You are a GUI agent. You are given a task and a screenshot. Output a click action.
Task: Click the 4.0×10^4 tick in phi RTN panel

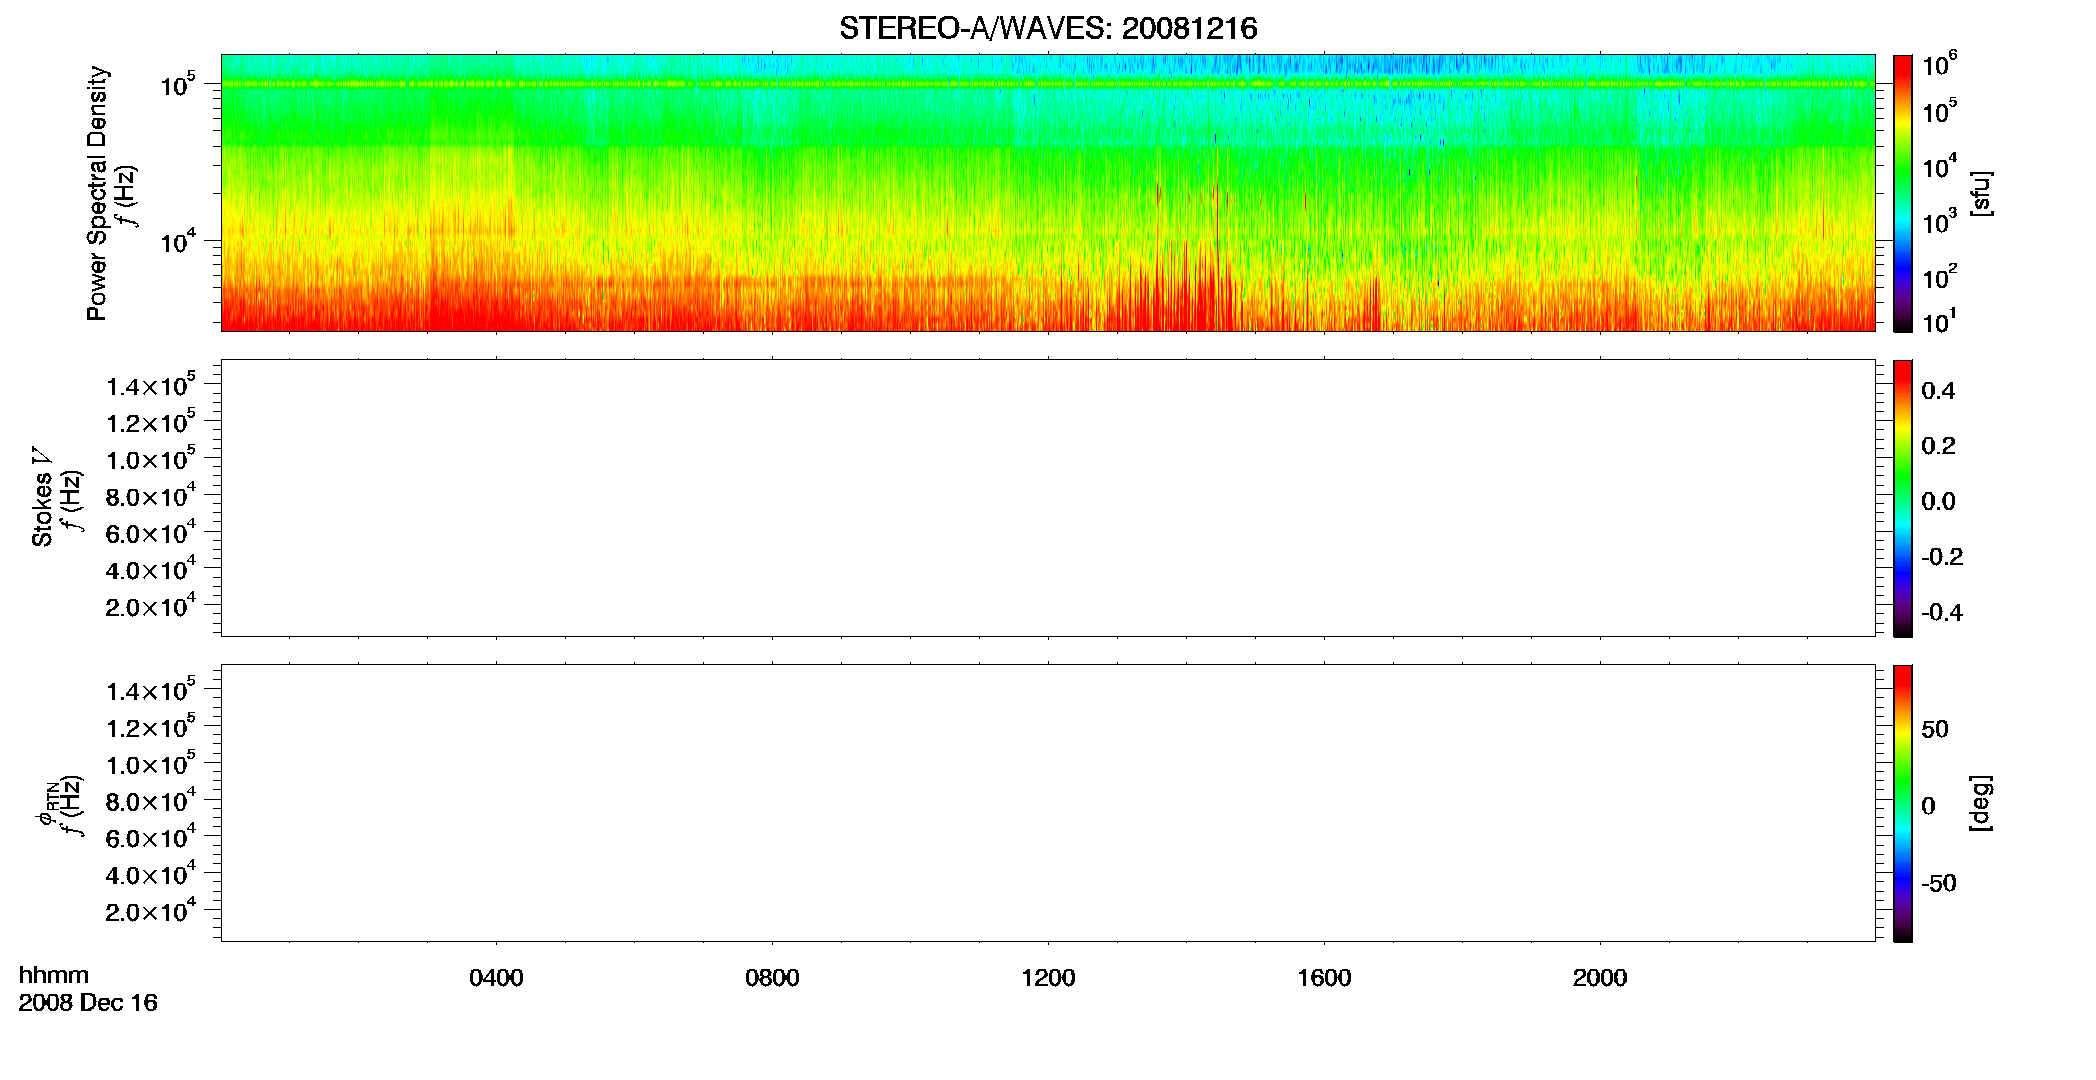point(151,875)
